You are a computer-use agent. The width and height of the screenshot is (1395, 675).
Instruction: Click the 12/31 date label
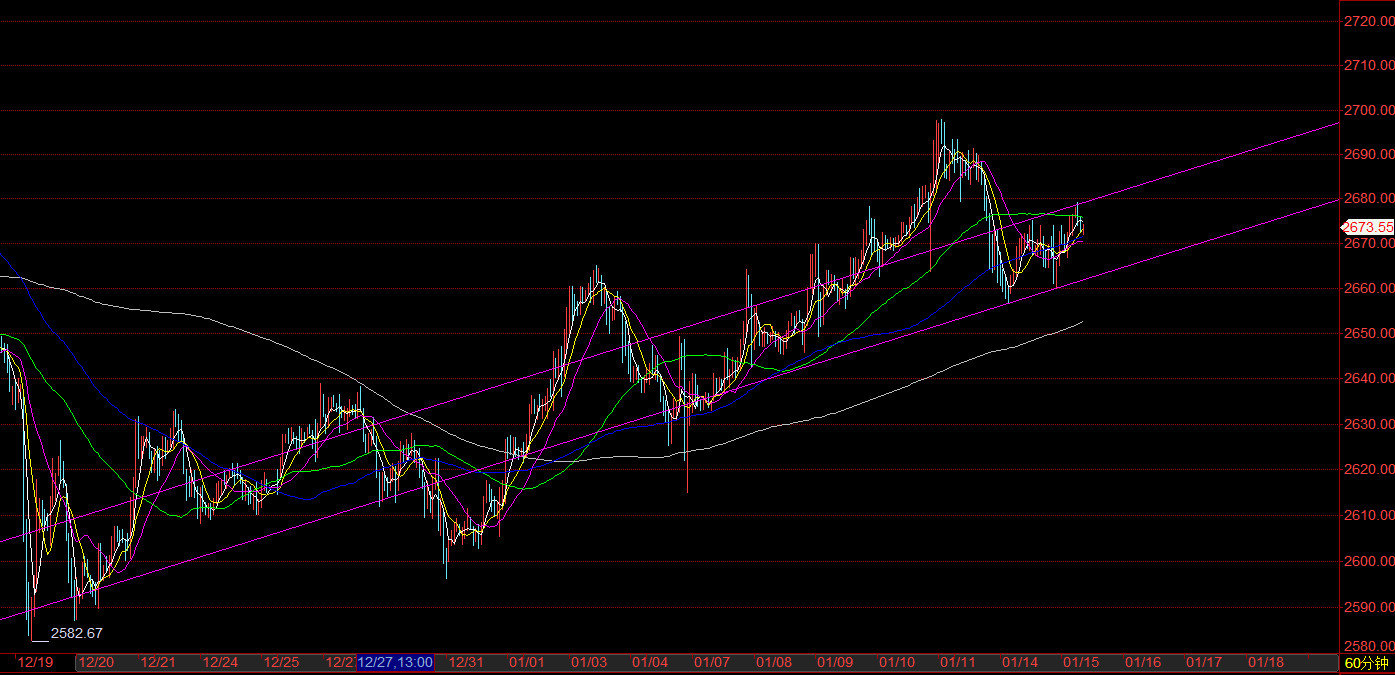point(466,662)
